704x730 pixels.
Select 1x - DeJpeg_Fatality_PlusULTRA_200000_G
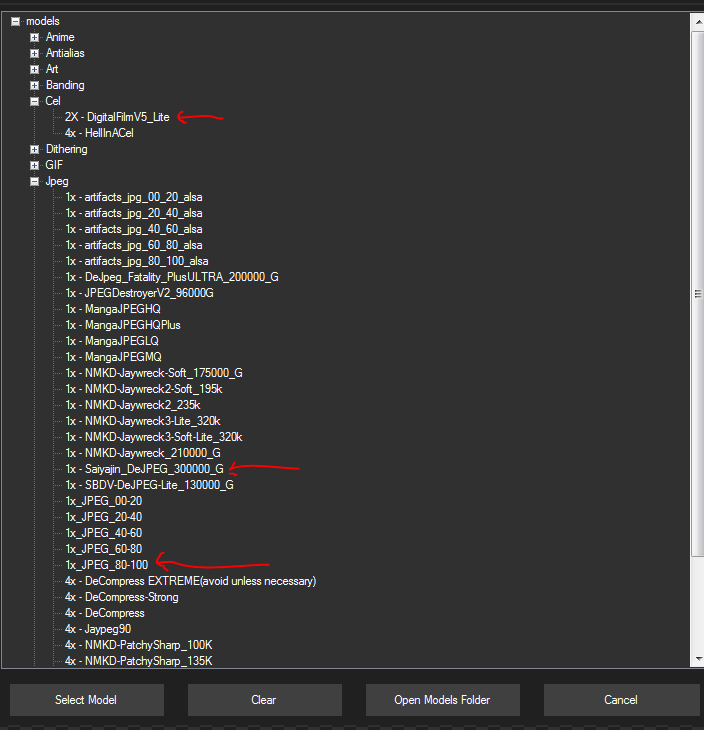coord(172,277)
